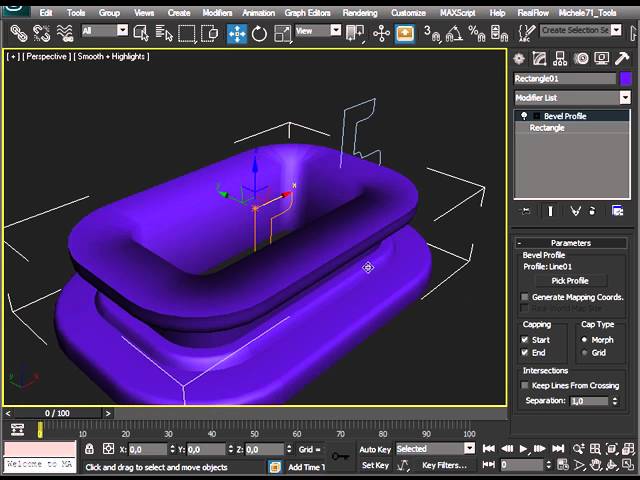Open Select by Name tool
Image resolution: width=640 pixels, height=480 pixels.
(x=164, y=33)
